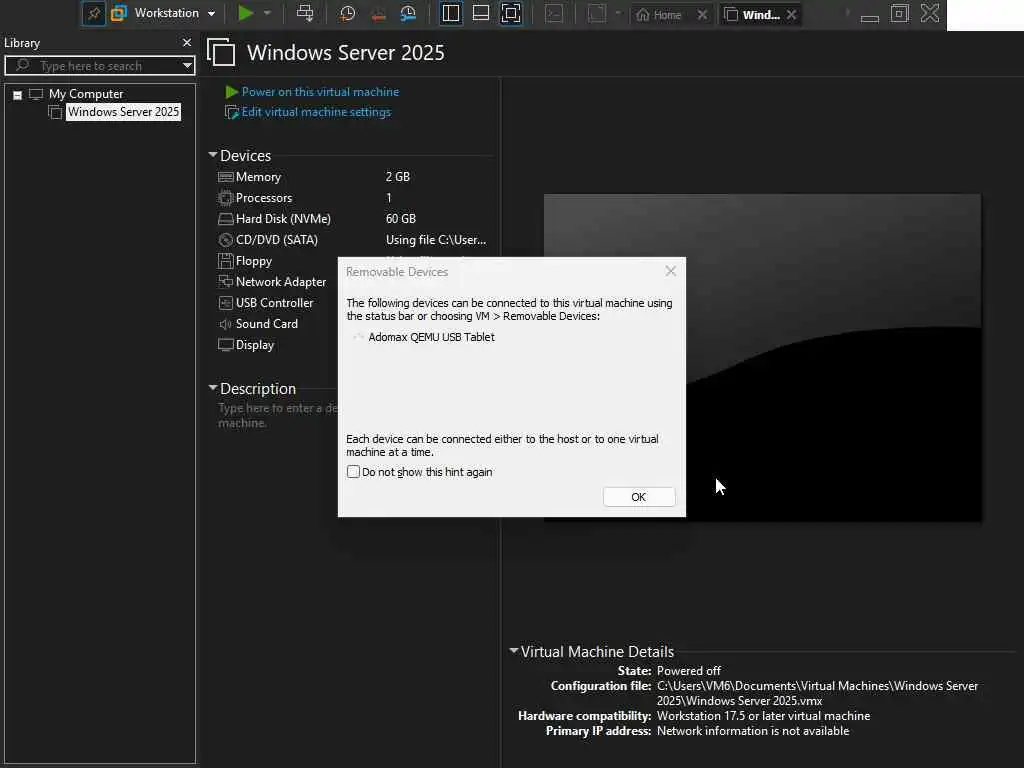The width and height of the screenshot is (1024, 768).
Task: Collapse the Virtual Machine Details section
Action: click(x=513, y=650)
